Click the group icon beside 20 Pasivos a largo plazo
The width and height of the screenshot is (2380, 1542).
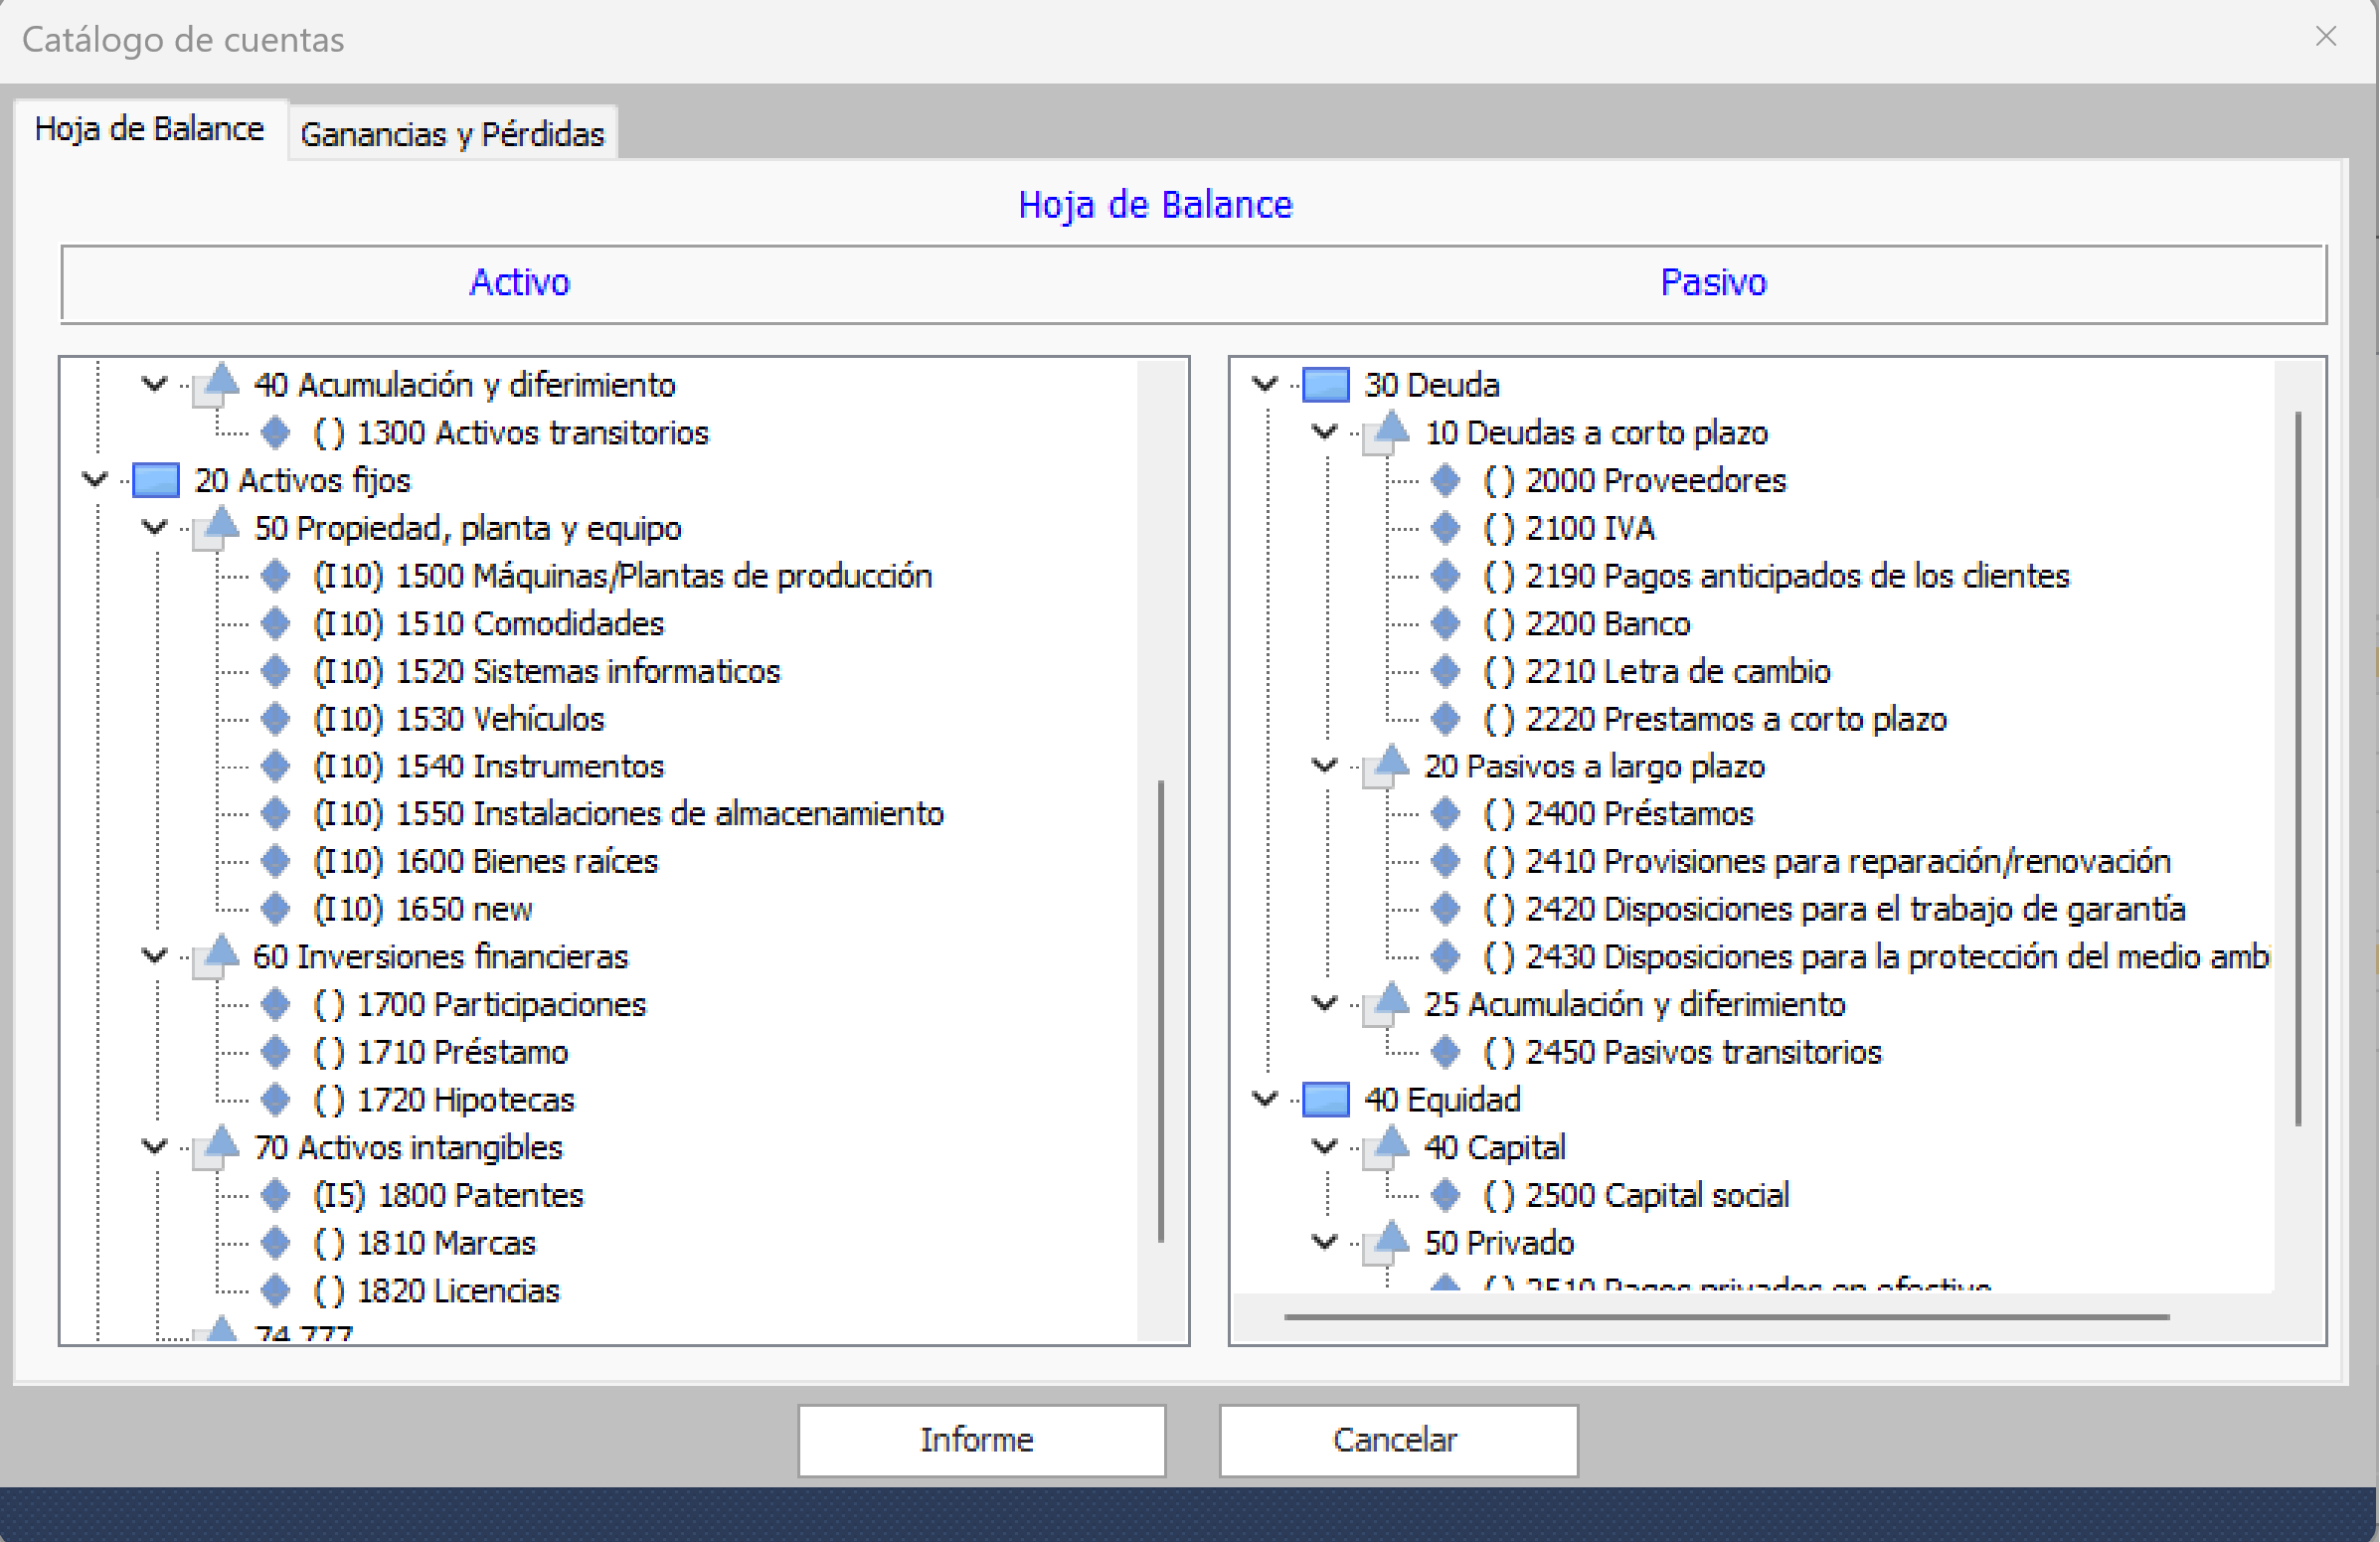click(1386, 767)
